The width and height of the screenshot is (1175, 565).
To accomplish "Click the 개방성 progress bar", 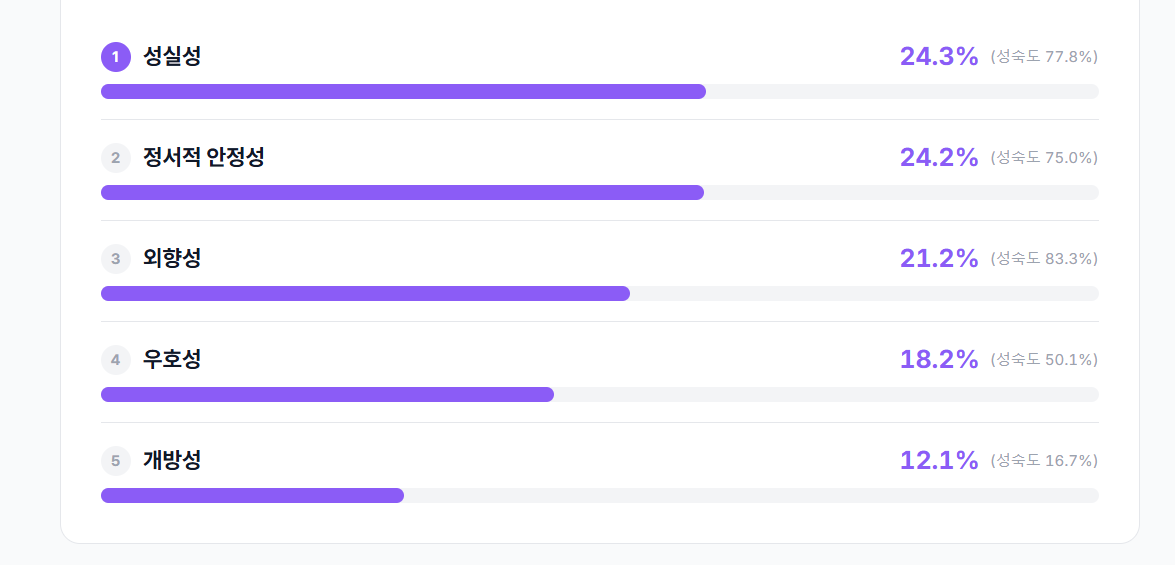I will tap(600, 496).
